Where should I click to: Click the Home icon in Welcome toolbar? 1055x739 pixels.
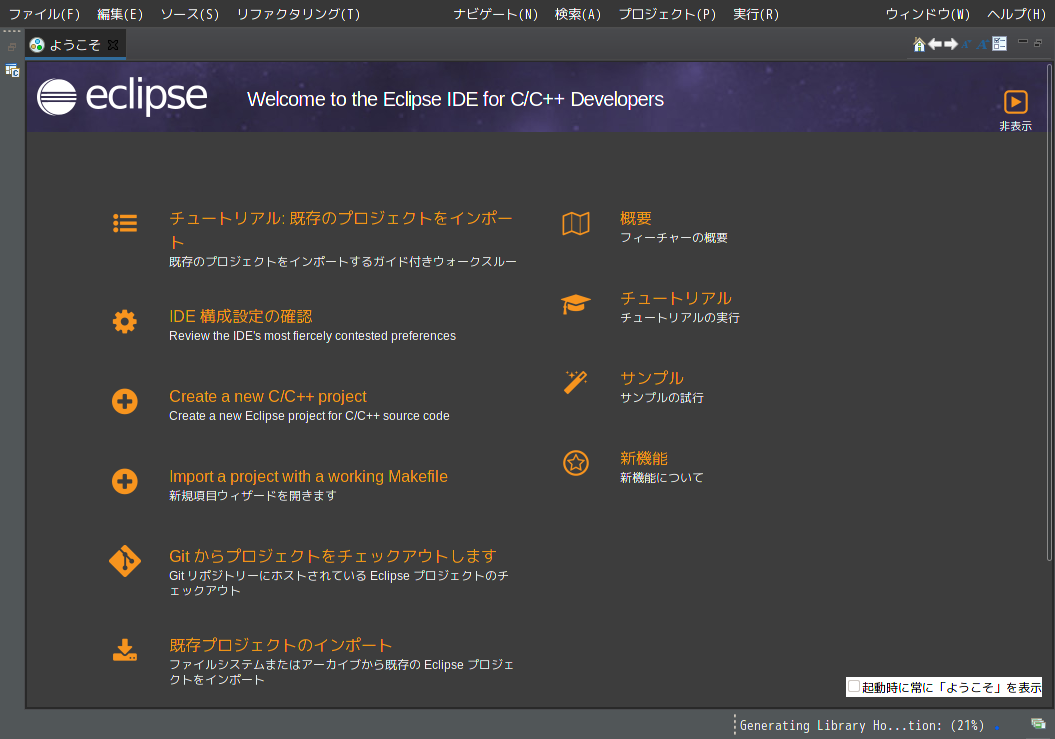point(919,44)
